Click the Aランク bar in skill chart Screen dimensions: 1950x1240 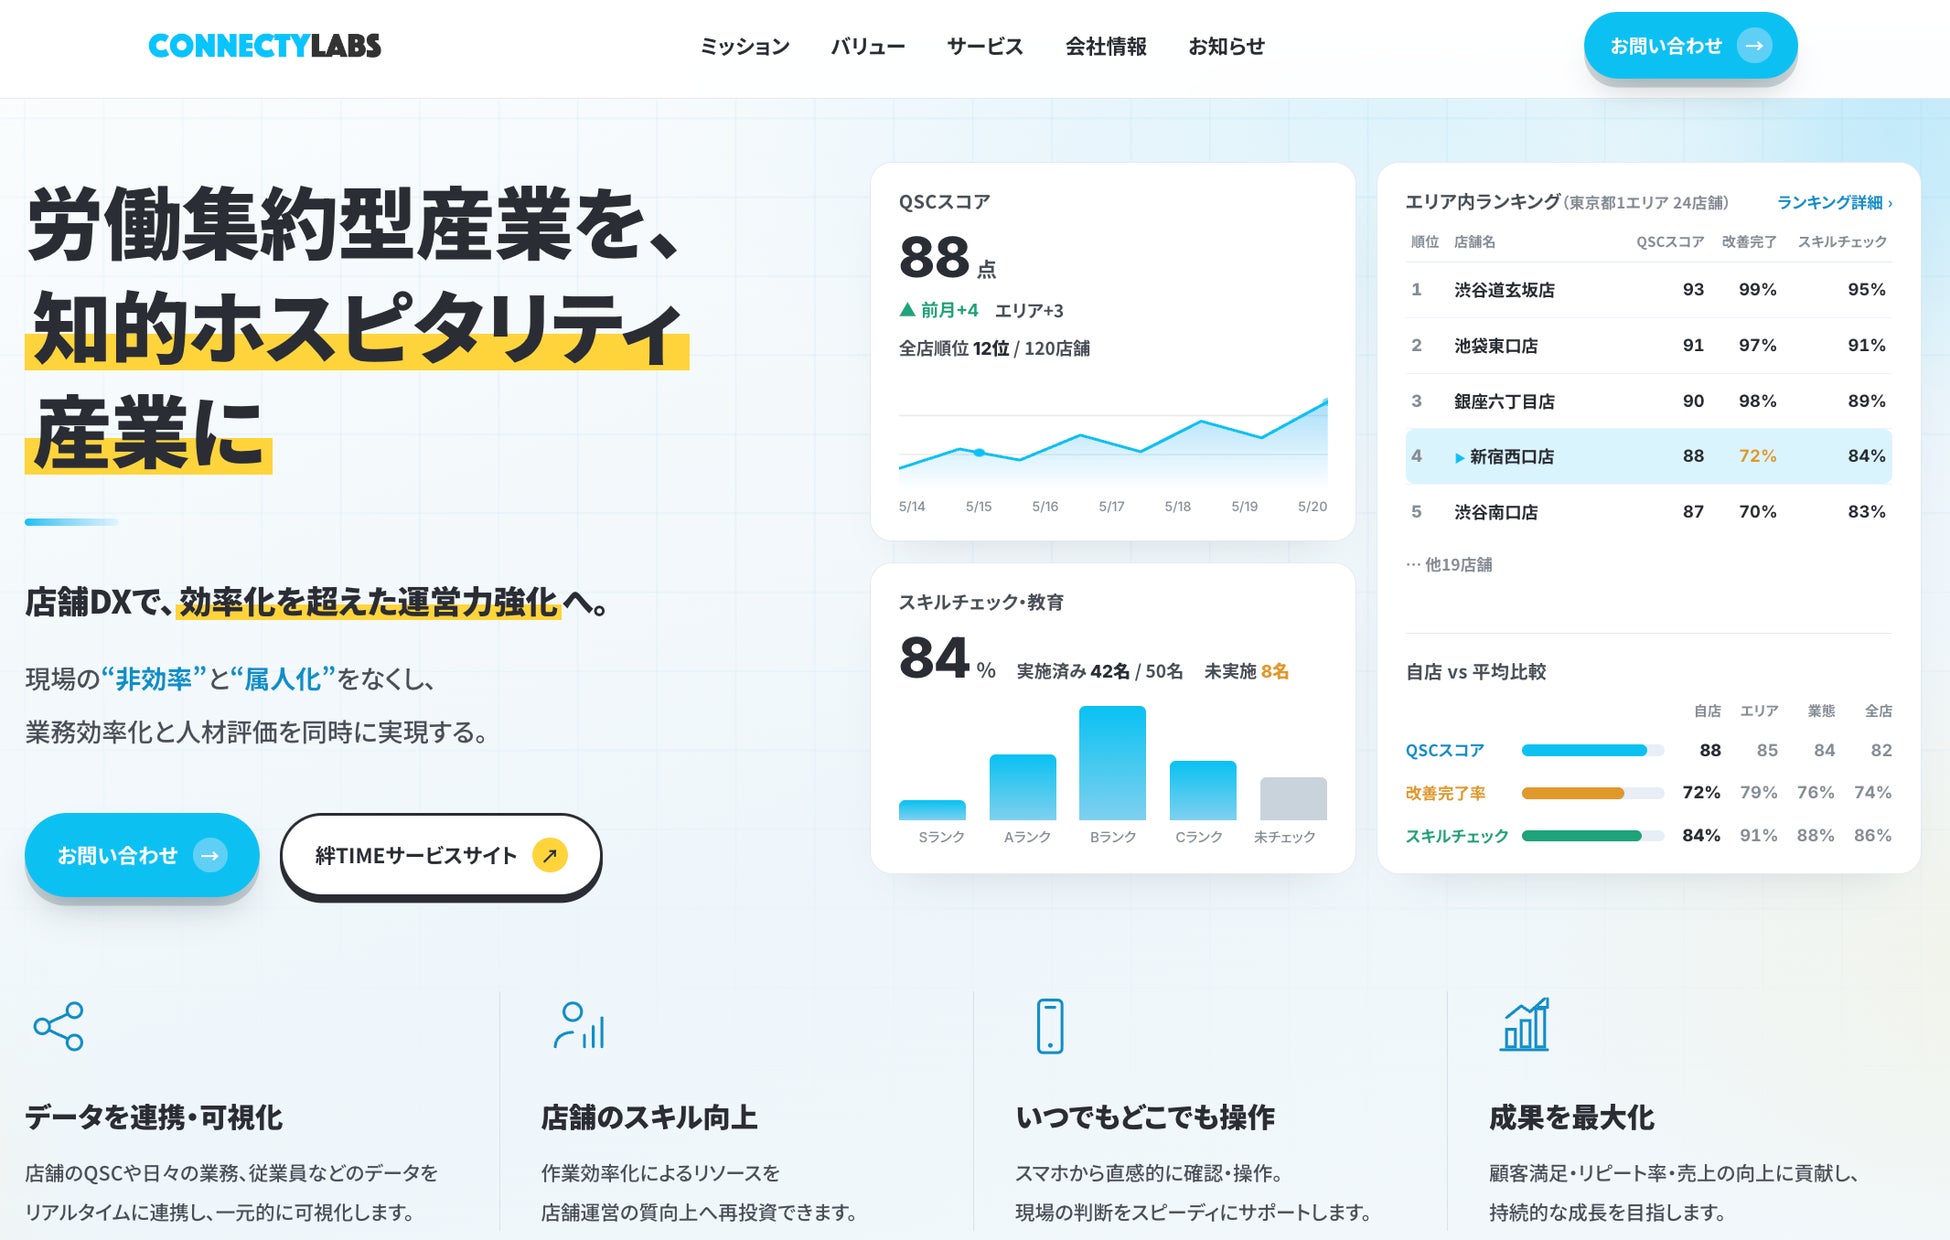1022,787
